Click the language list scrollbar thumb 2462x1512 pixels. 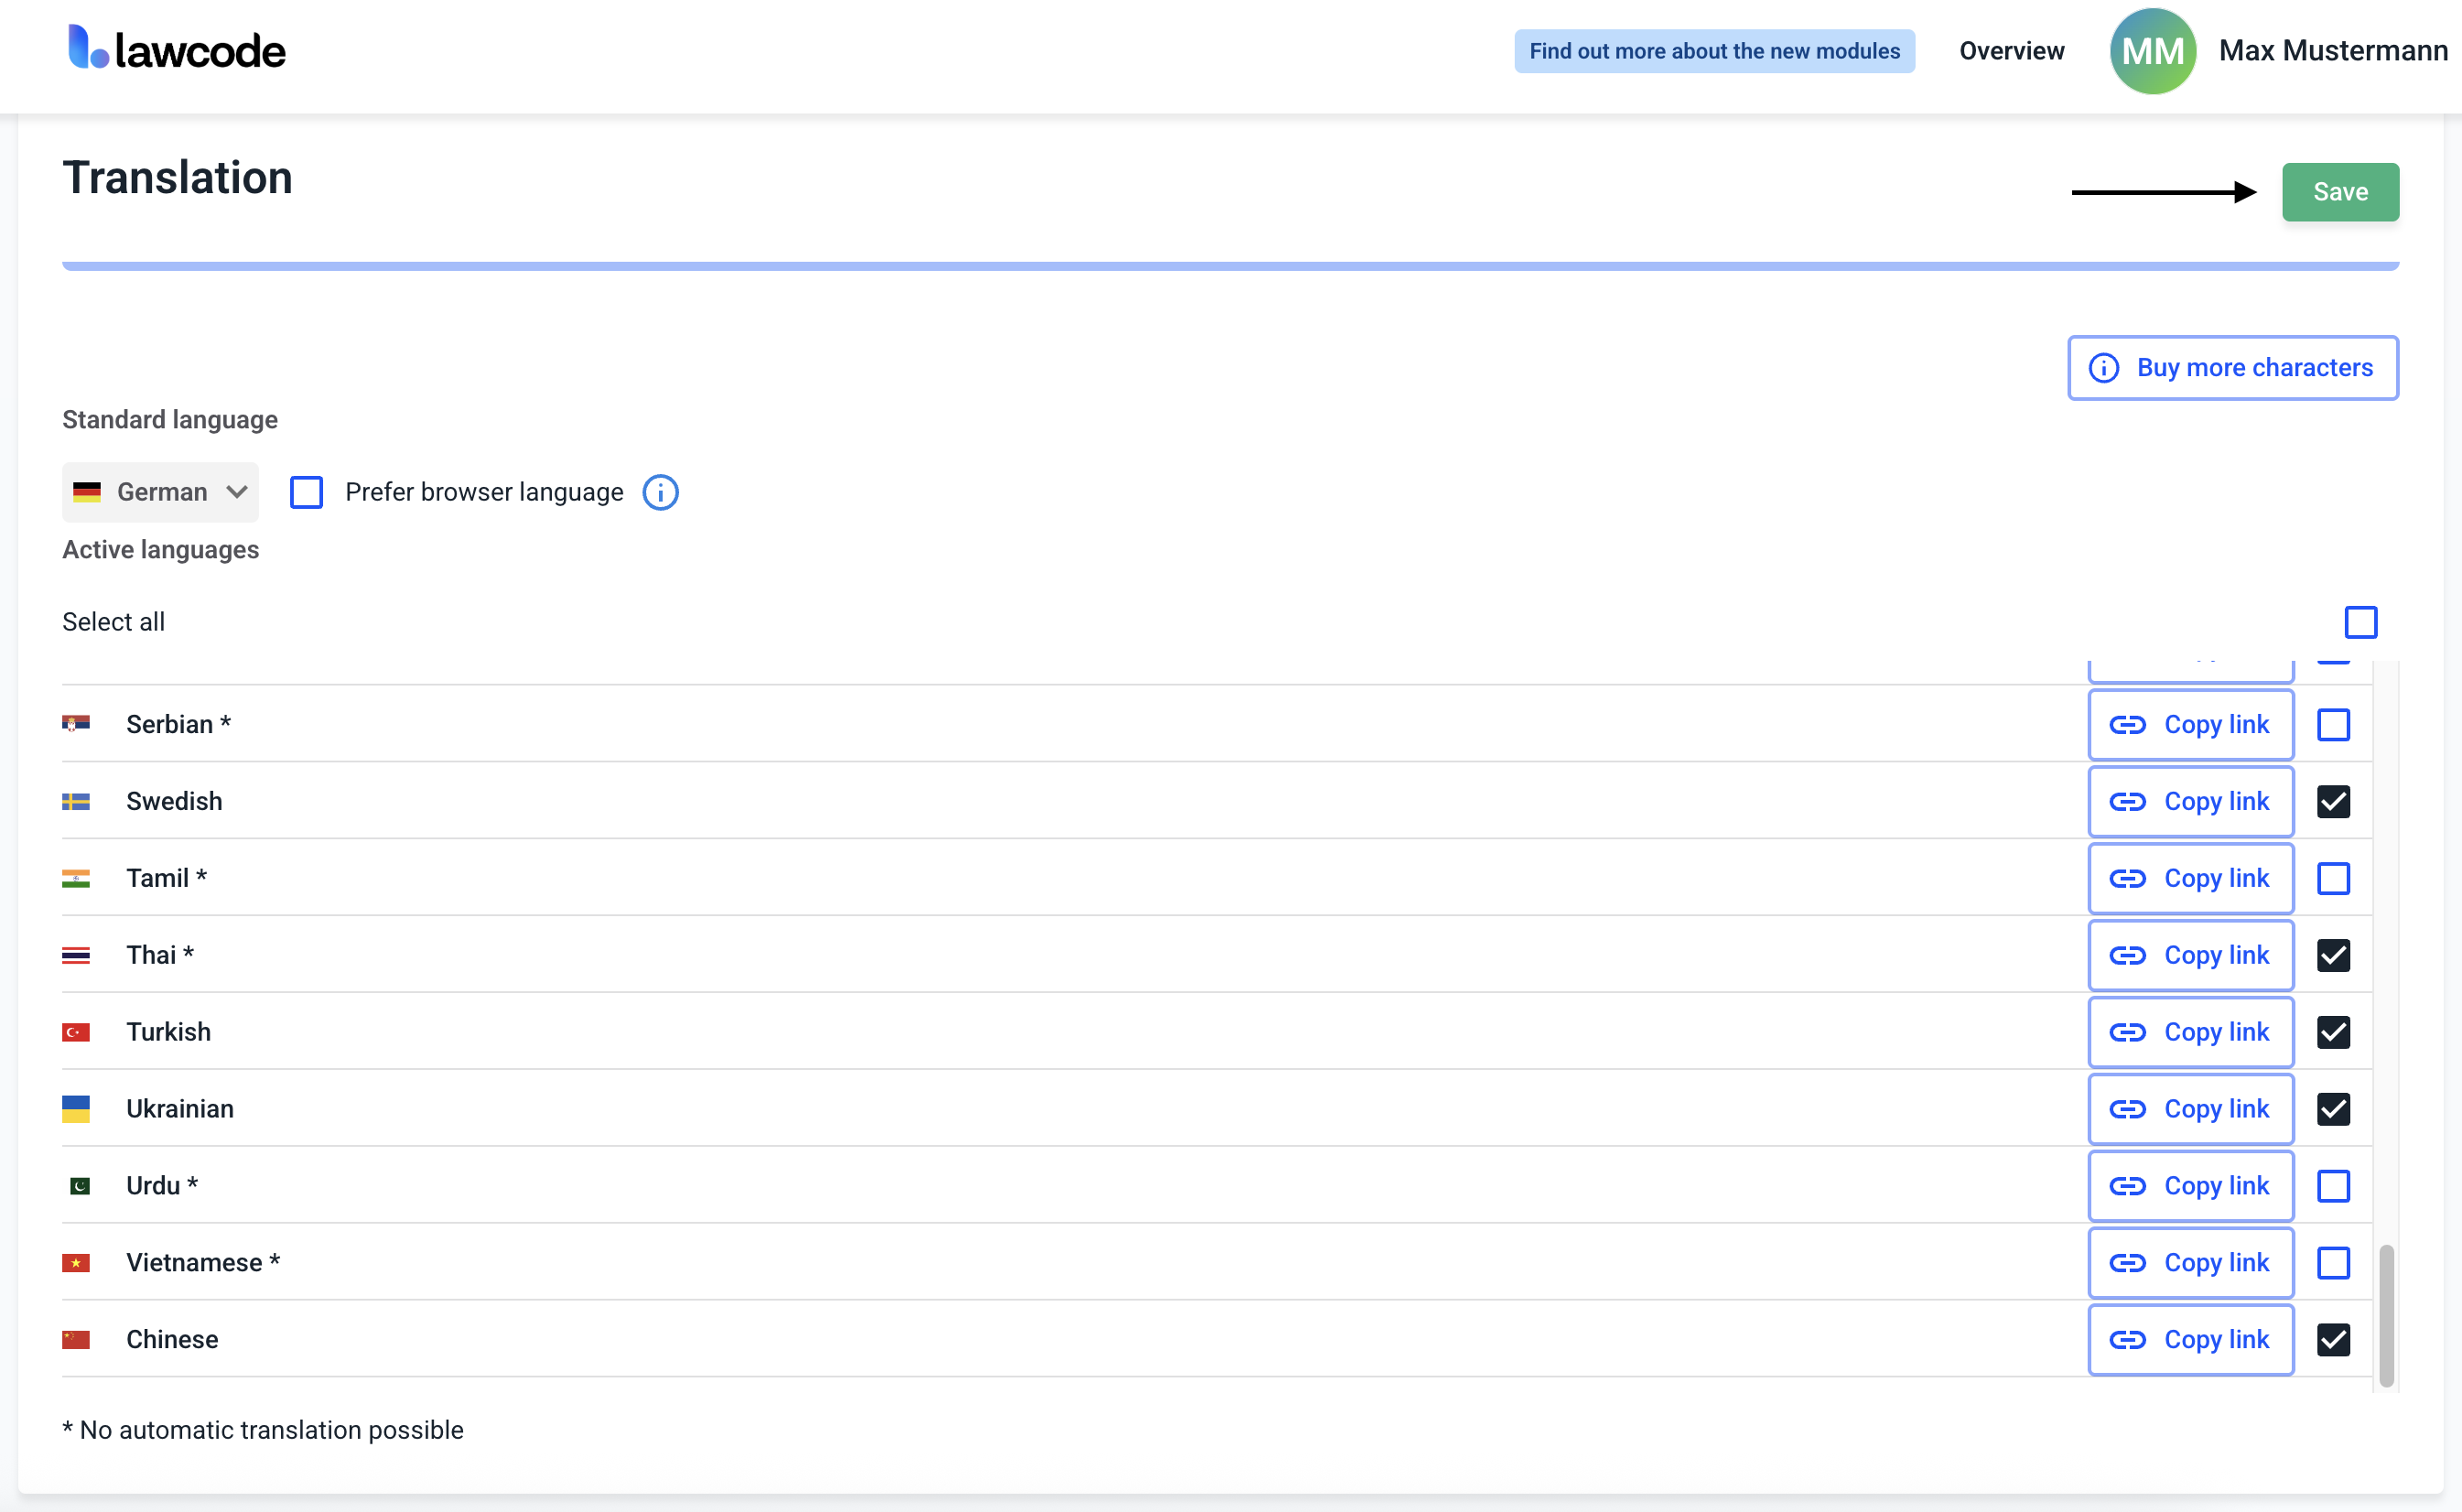pyautogui.click(x=2386, y=1315)
